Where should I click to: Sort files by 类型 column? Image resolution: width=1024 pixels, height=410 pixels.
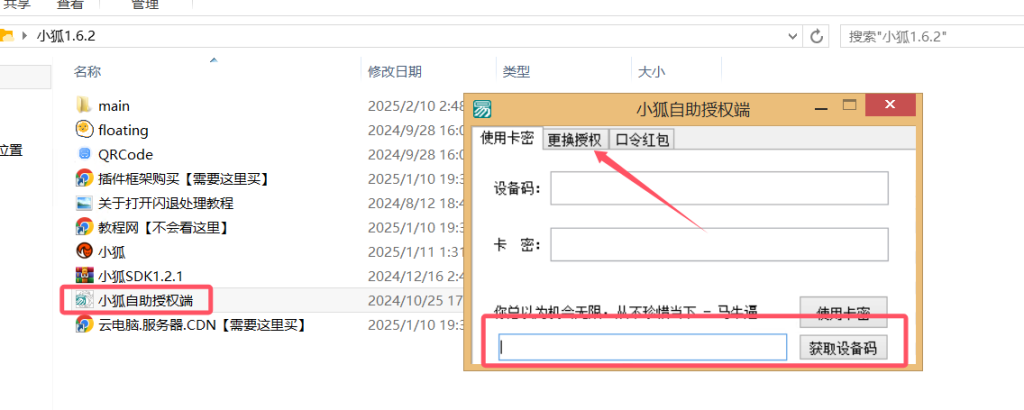[516, 72]
